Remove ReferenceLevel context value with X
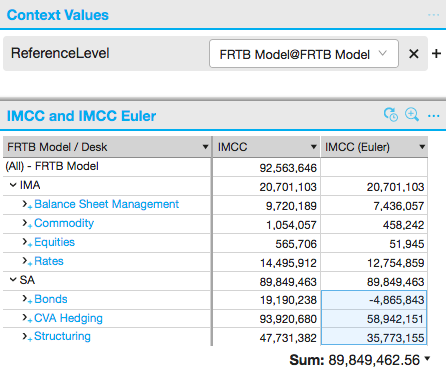Screen dimensions: 446x372 (414, 54)
